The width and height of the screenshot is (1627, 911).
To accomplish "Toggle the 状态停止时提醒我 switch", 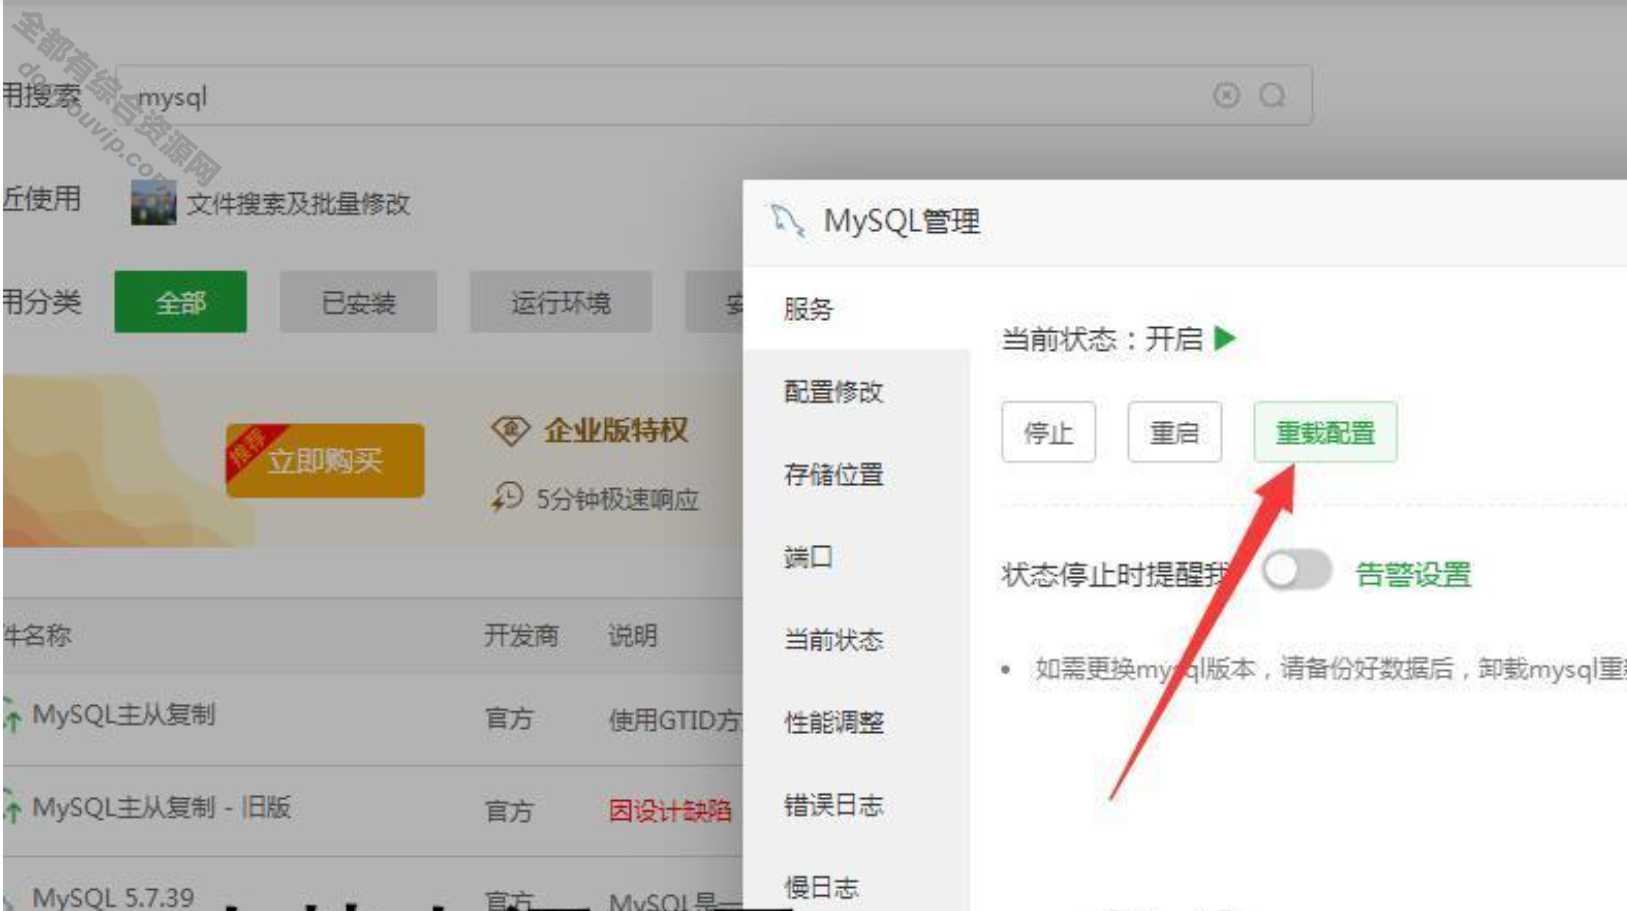I will 1296,572.
